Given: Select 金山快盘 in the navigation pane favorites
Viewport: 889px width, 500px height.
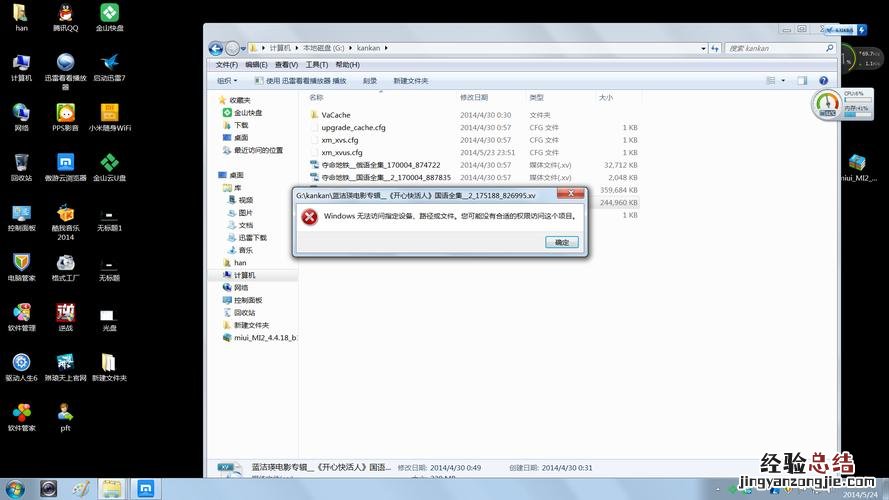Looking at the screenshot, I should [x=243, y=113].
